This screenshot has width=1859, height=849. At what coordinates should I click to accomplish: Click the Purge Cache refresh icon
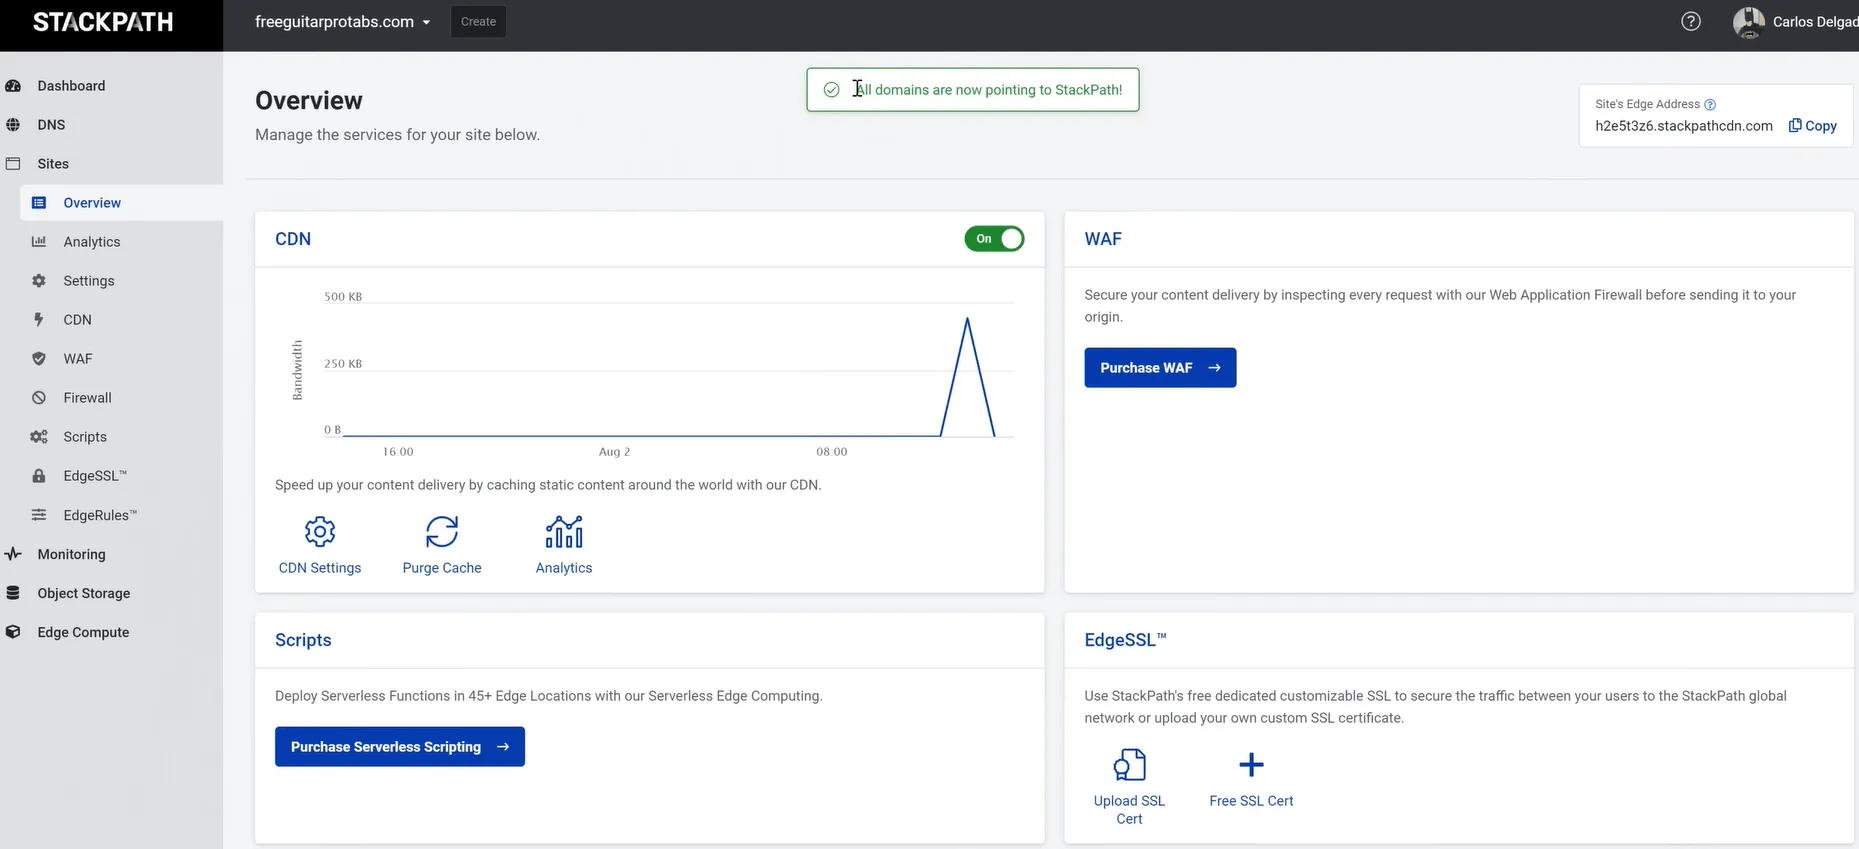442,532
